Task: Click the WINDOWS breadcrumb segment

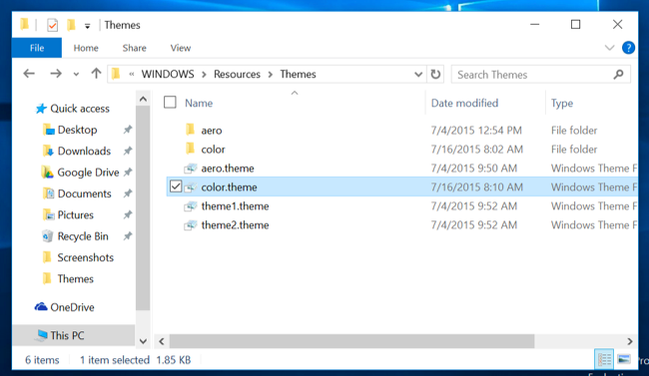Action: click(168, 74)
